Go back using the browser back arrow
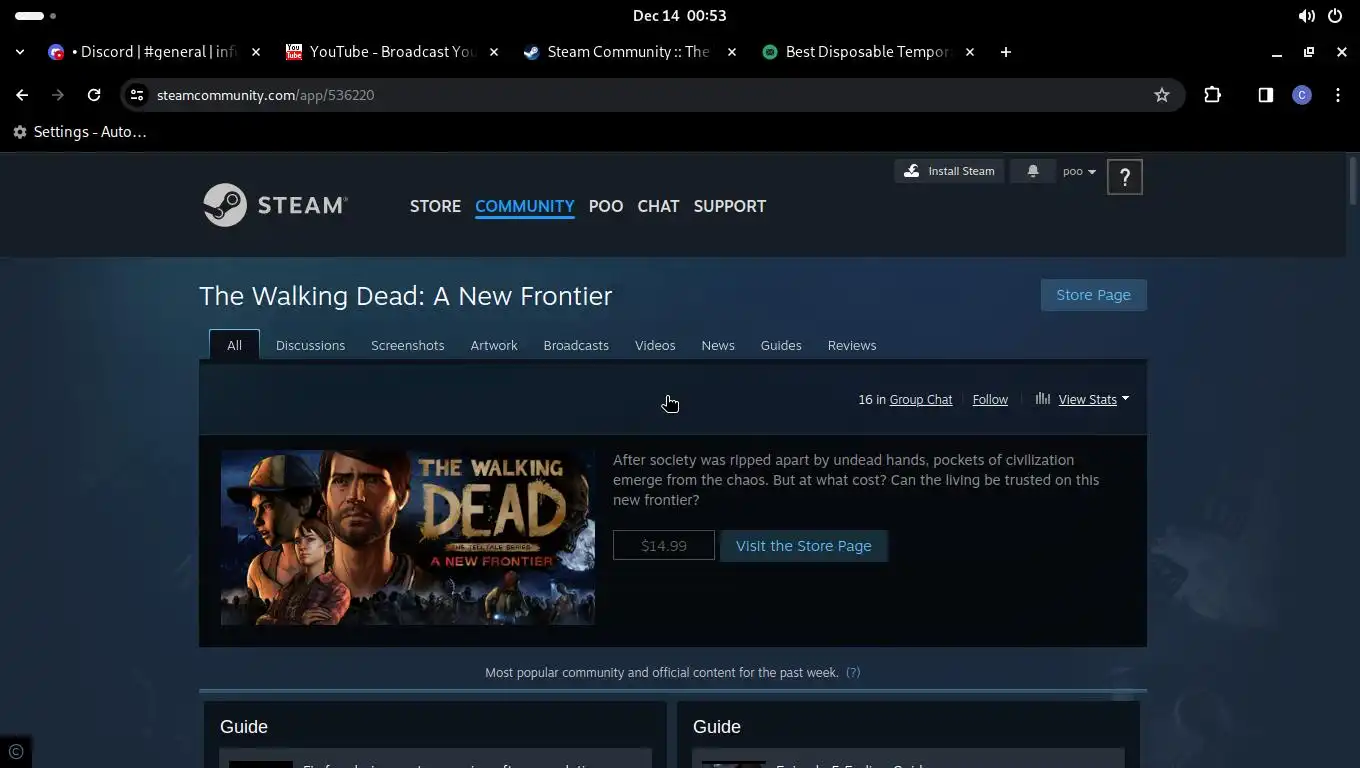 22,95
